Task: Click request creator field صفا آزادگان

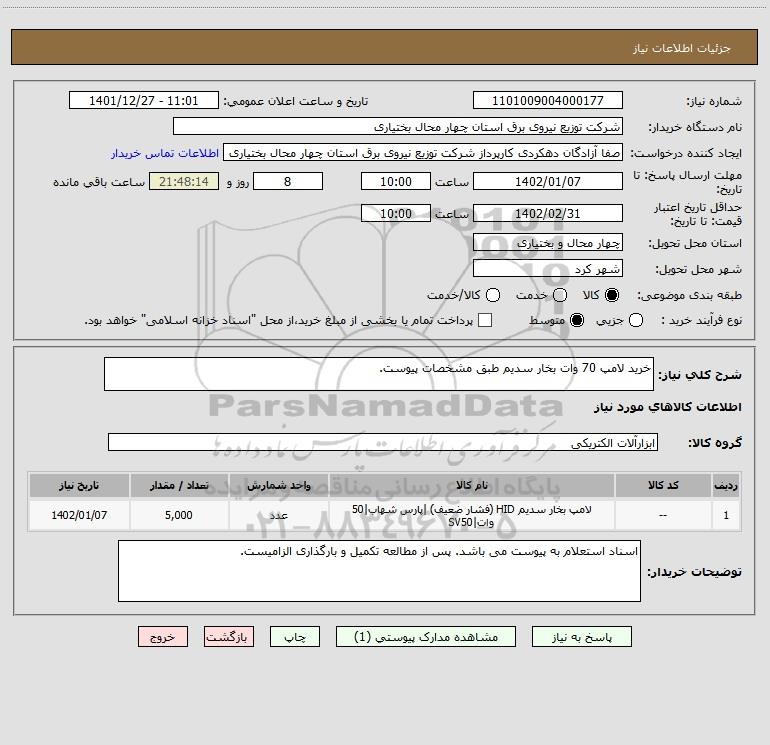Action: click(x=423, y=152)
